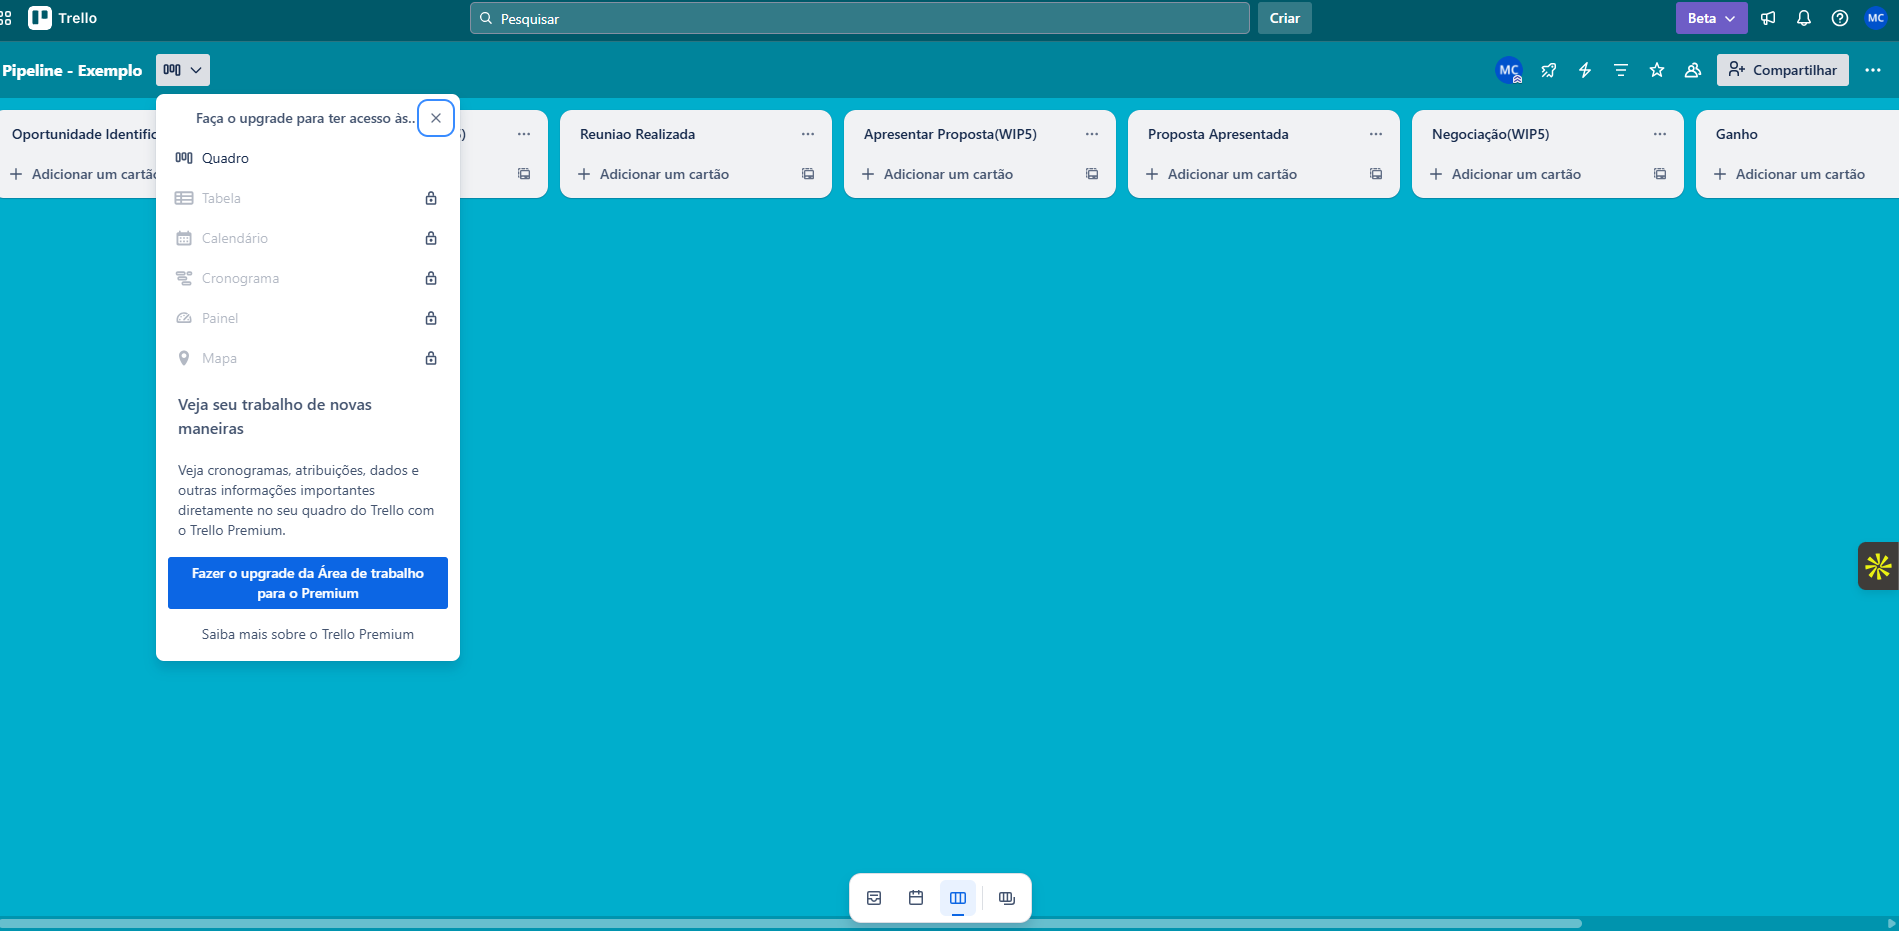This screenshot has width=1899, height=931.
Task: Toggle the board view switcher dropdown
Action: (x=183, y=70)
